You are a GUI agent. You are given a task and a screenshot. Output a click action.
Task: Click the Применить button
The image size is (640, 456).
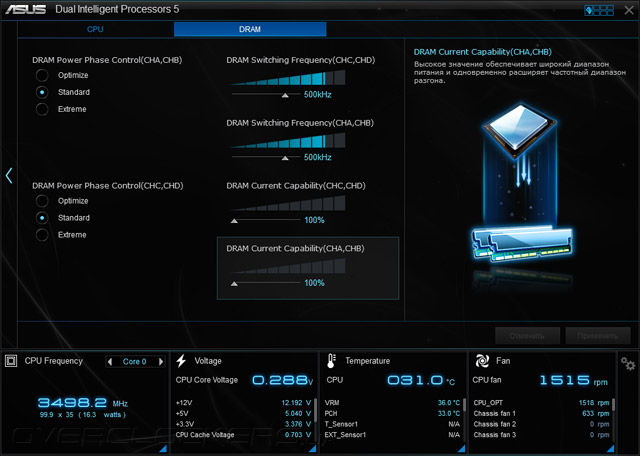(598, 336)
